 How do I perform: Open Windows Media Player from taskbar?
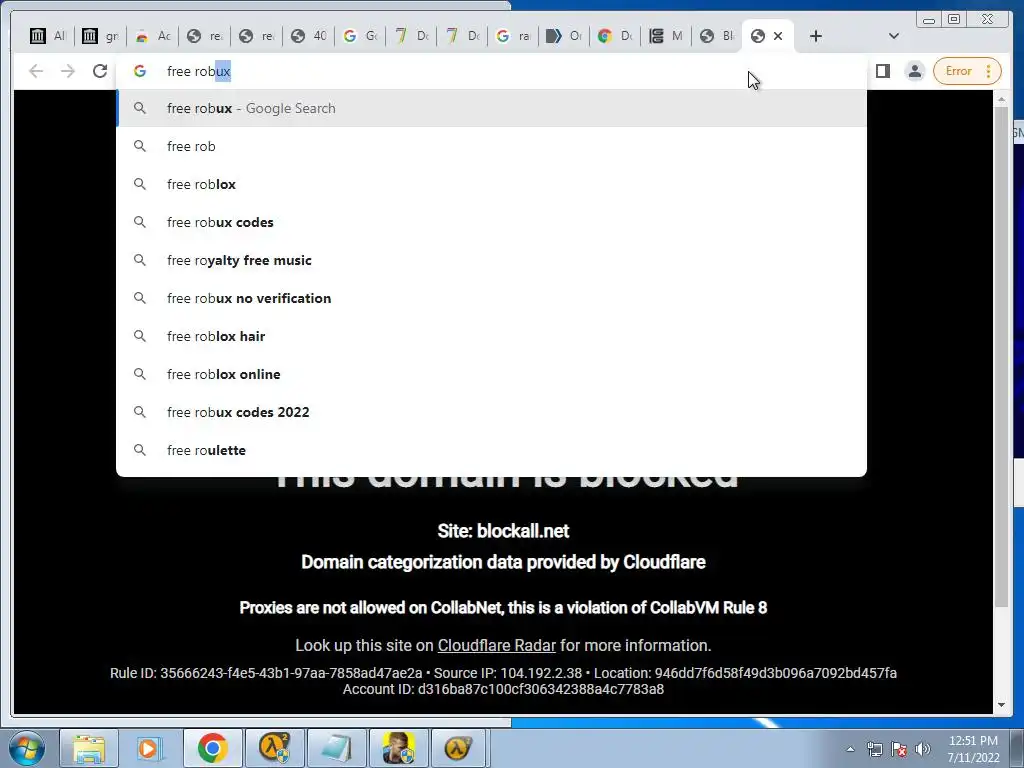coord(150,748)
